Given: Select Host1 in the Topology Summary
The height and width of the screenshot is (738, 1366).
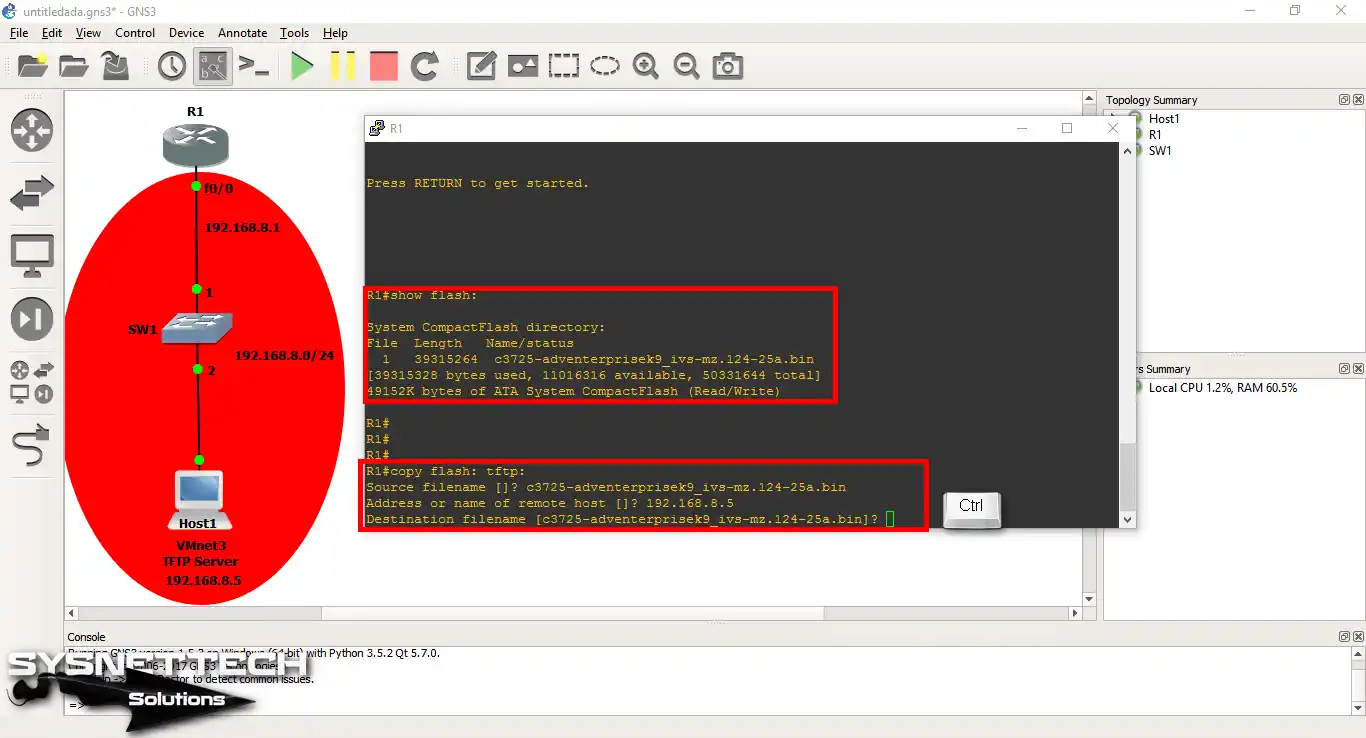Looking at the screenshot, I should click(1165, 118).
